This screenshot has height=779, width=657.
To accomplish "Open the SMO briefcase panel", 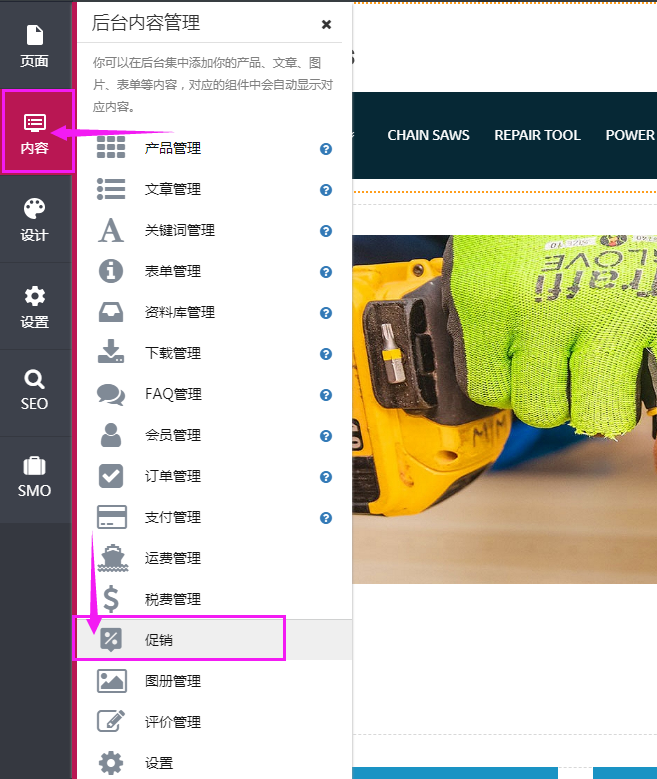I will click(x=35, y=477).
